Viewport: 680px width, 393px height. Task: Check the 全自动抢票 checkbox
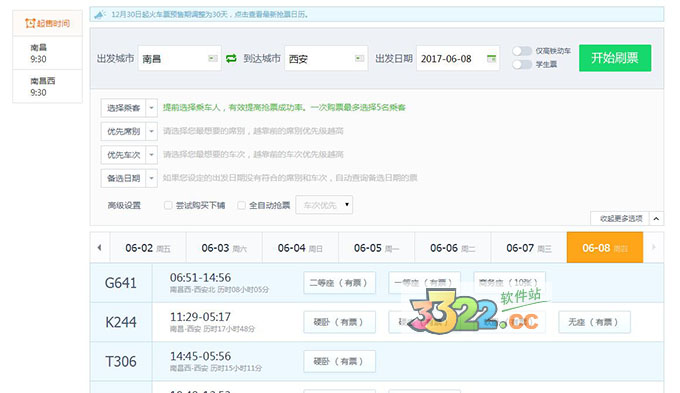(242, 205)
